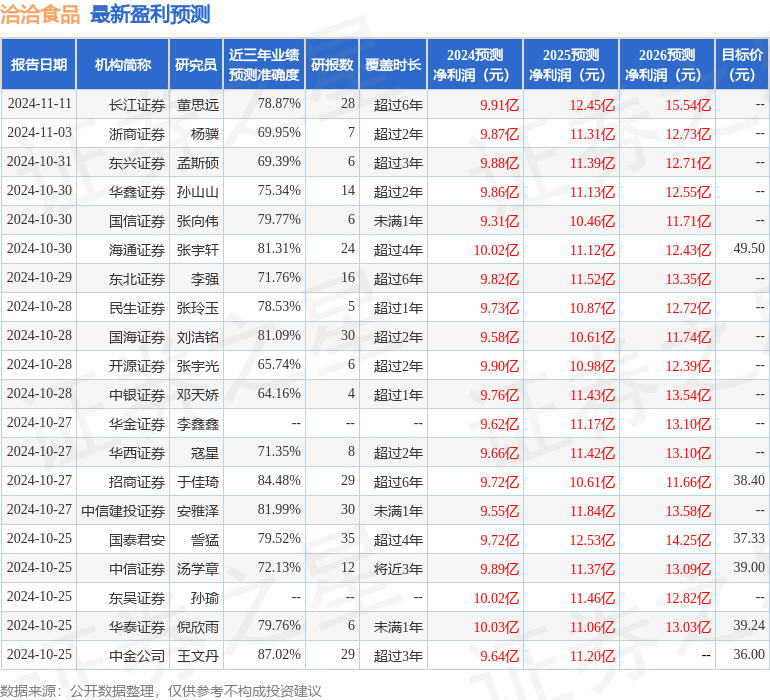This screenshot has height=700, width=770.
Task: Click researcher 寇星
Action: tap(205, 452)
